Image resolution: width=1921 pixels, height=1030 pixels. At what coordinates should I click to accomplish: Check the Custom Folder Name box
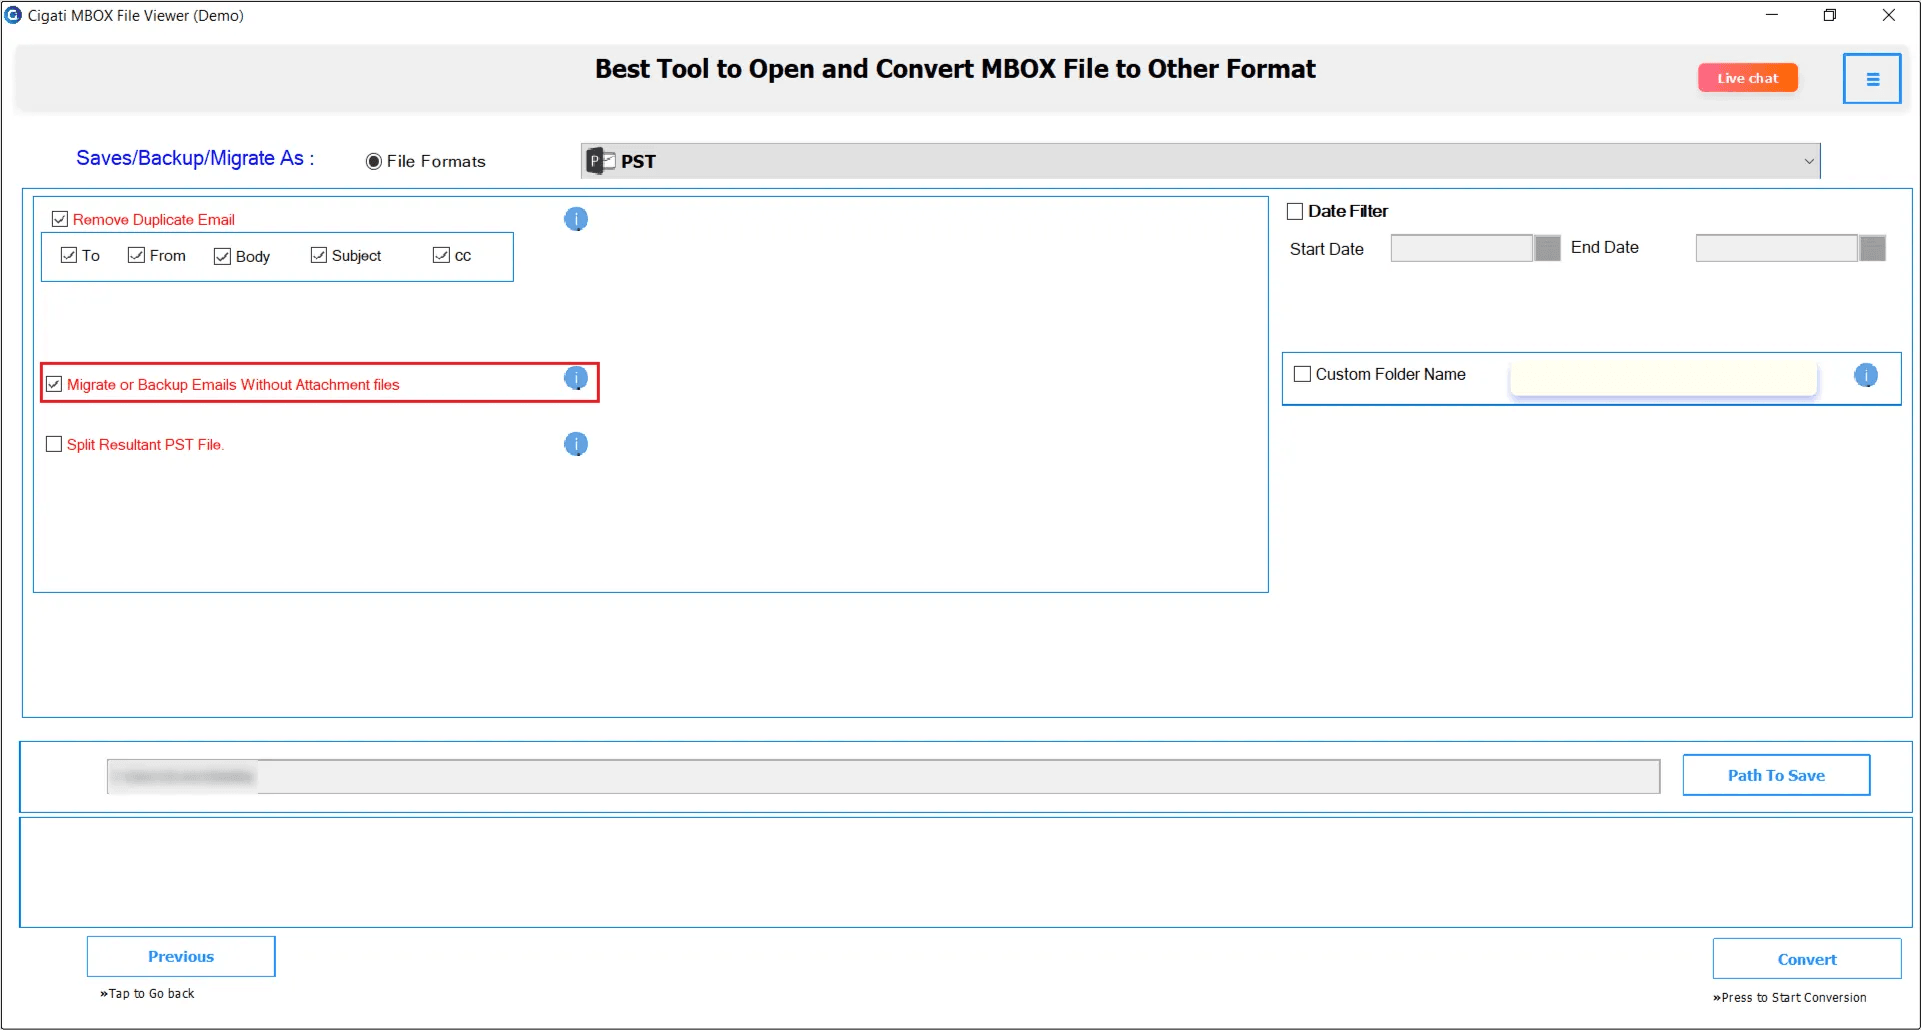point(1302,374)
